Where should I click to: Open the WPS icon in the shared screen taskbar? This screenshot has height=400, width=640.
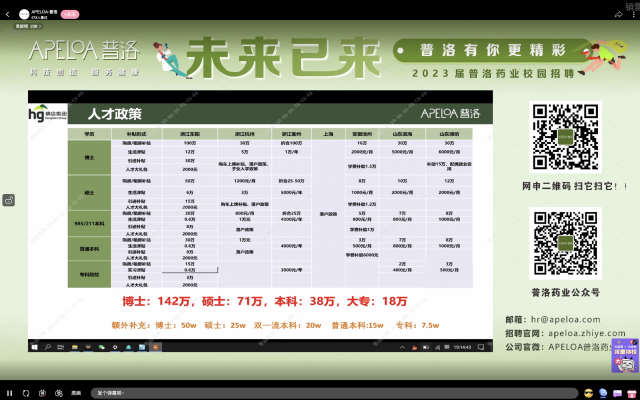point(88,347)
